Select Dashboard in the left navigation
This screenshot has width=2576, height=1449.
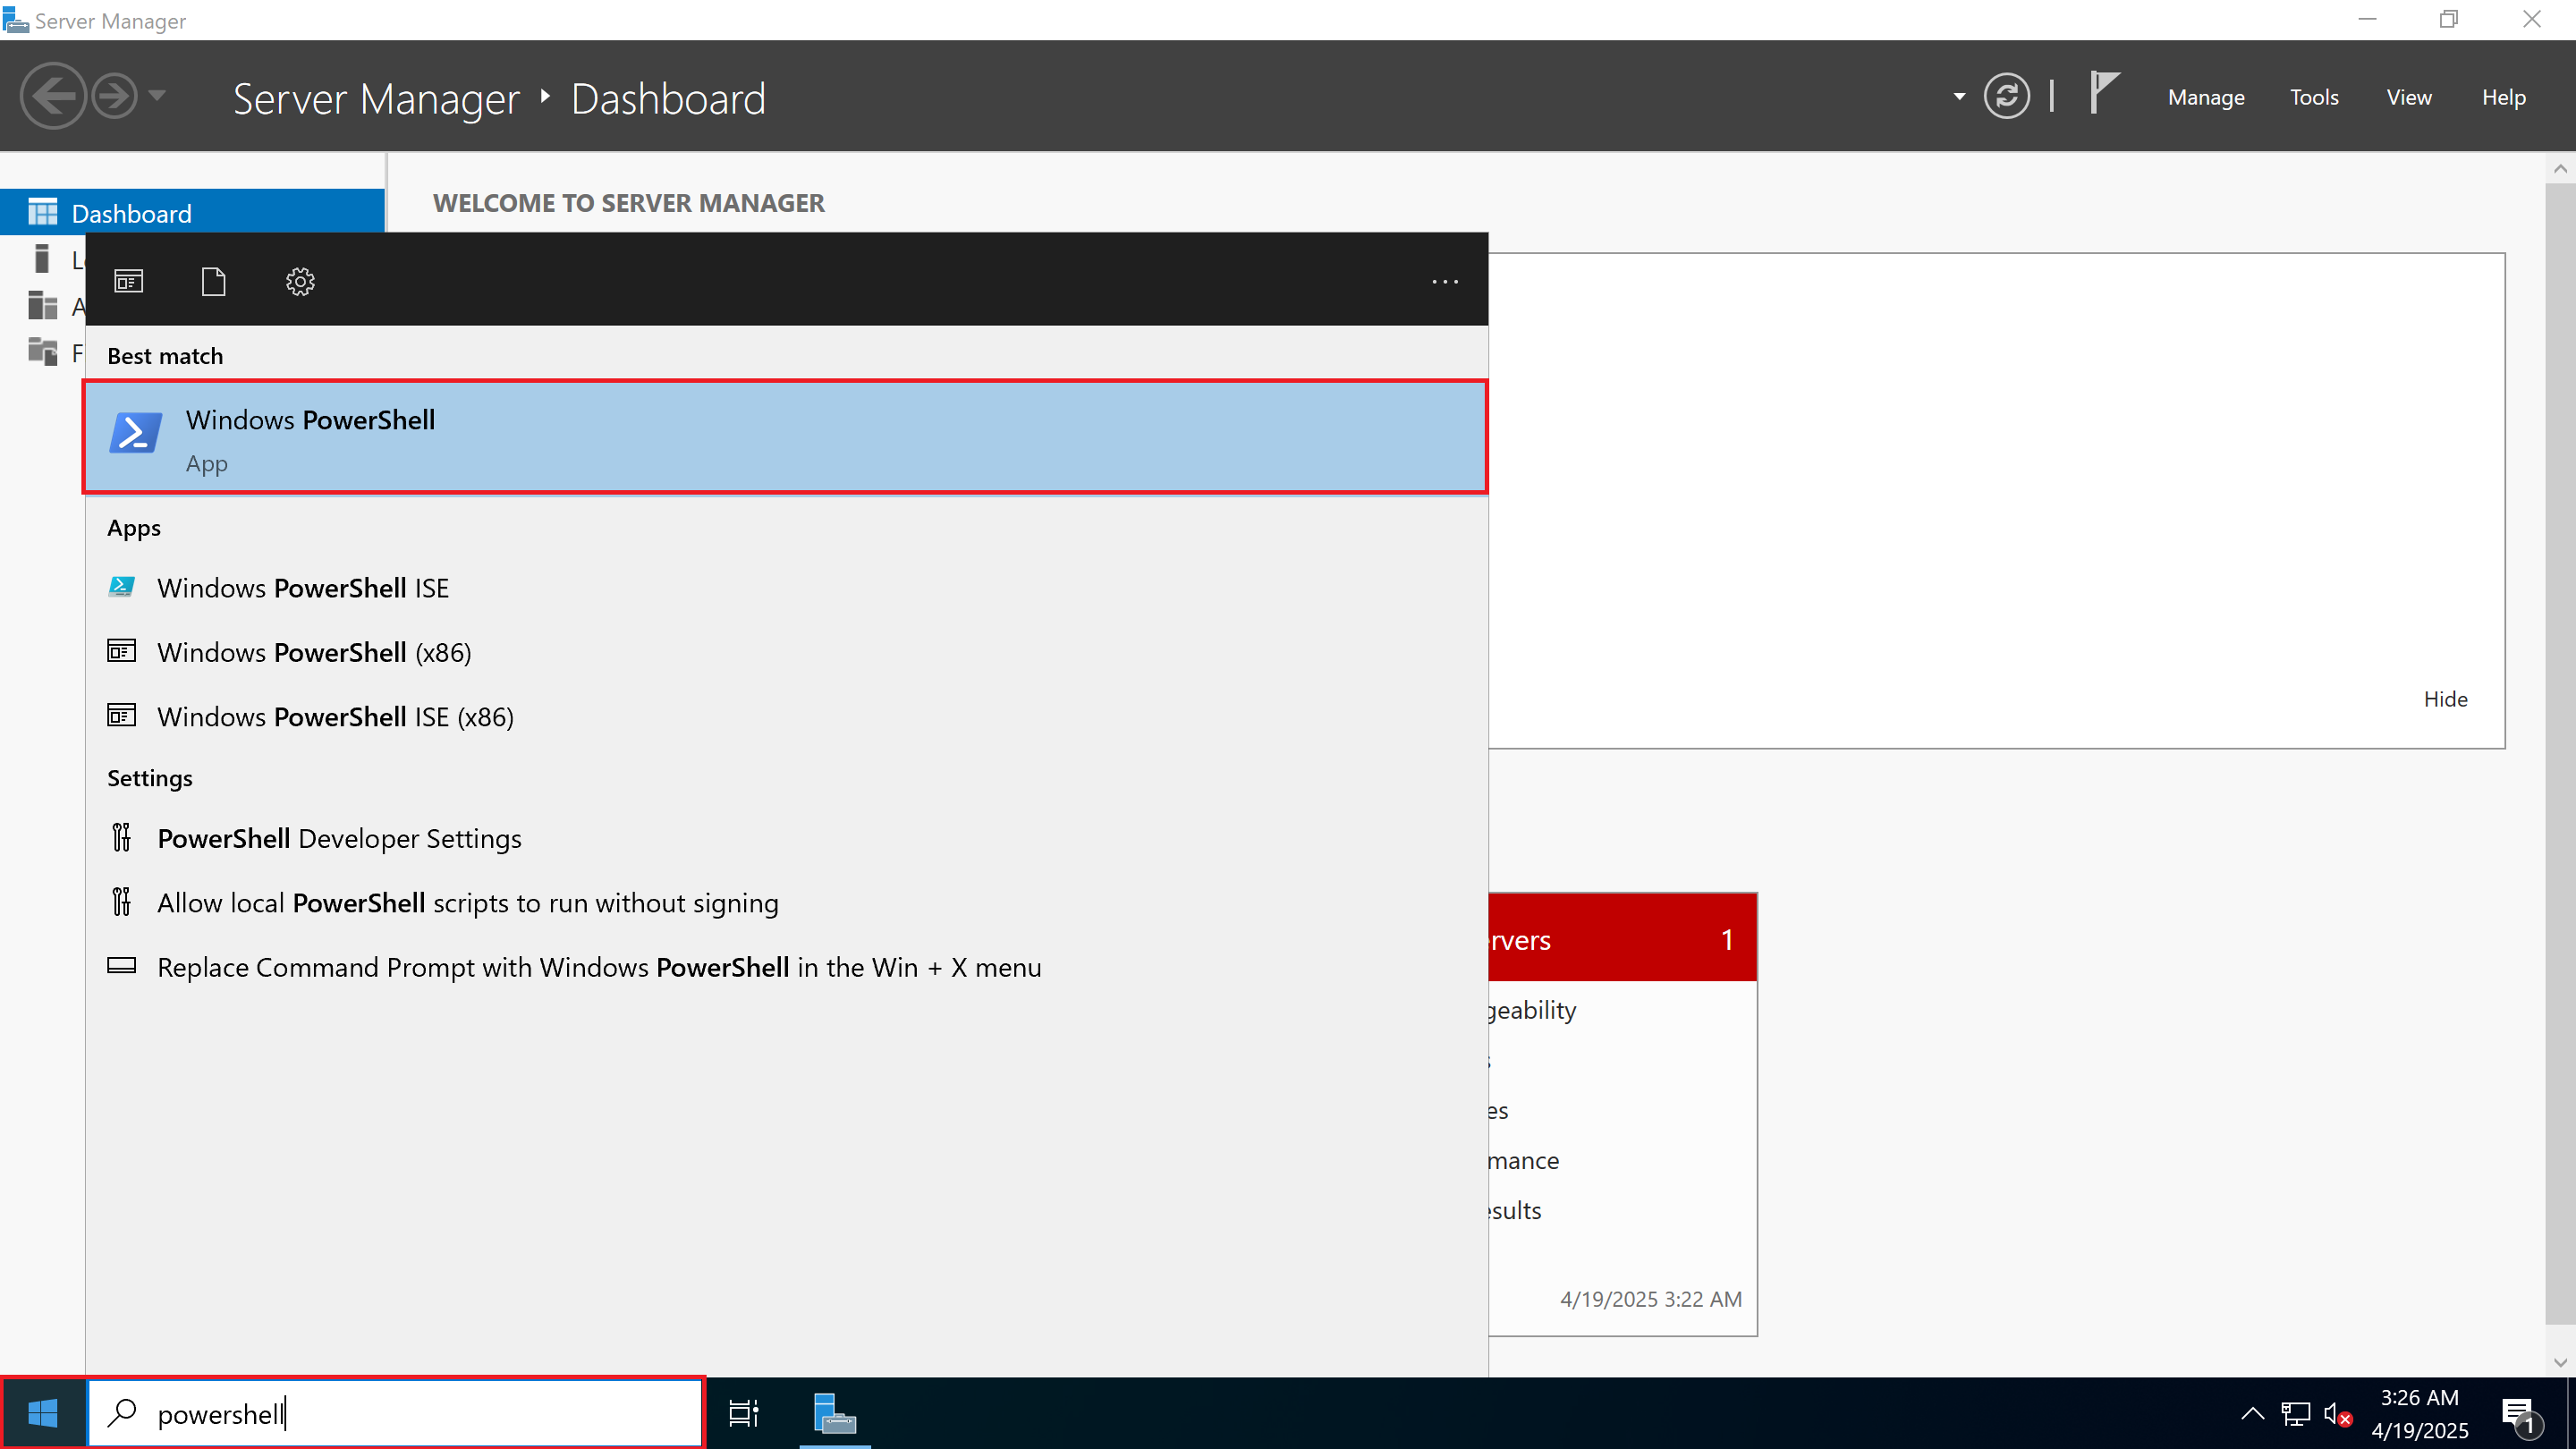point(192,212)
